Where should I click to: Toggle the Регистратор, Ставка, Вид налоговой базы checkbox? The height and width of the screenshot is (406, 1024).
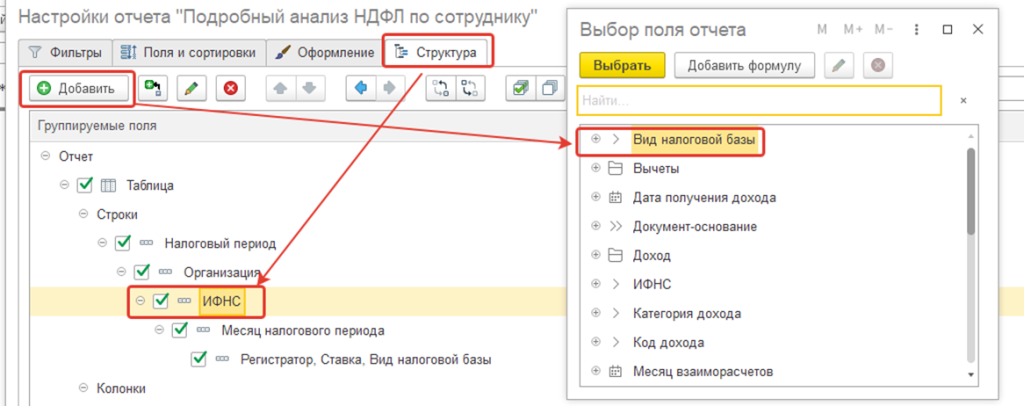(199, 359)
